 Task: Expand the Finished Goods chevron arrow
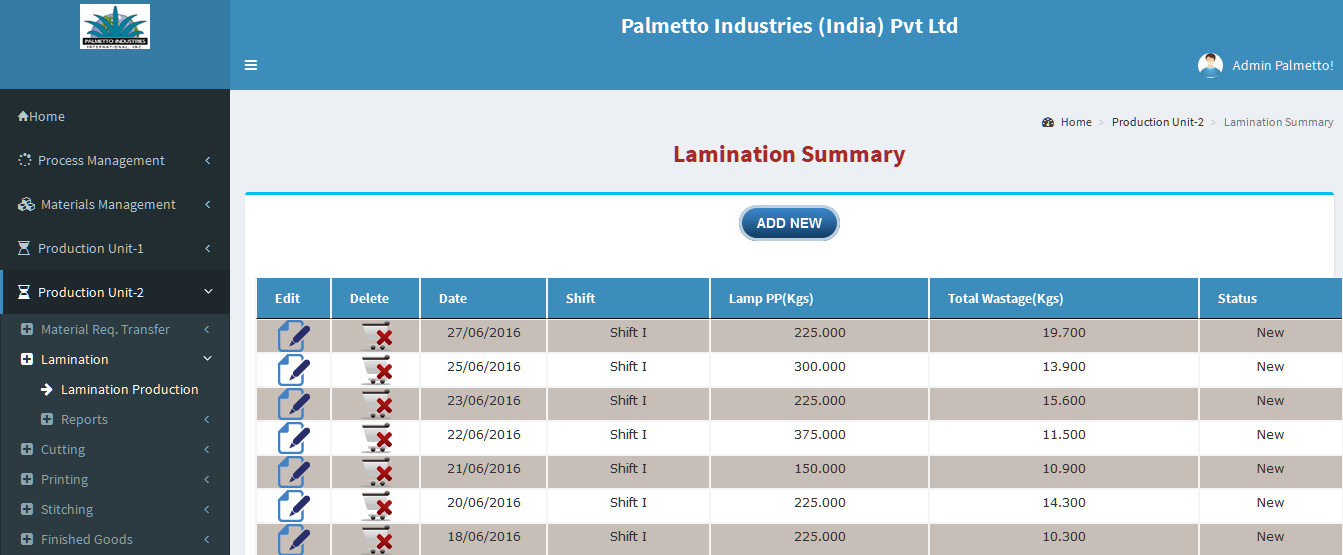[x=207, y=539]
